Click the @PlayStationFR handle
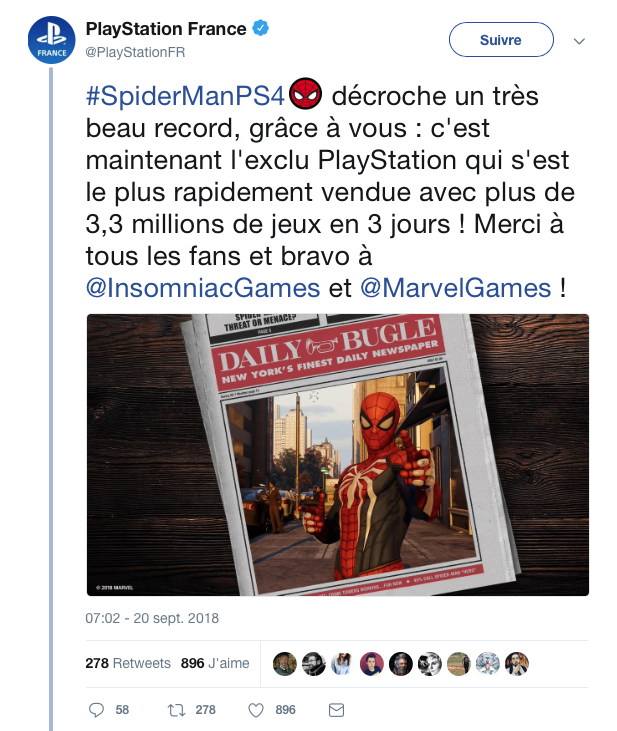The height and width of the screenshot is (731, 617). click(x=135, y=52)
